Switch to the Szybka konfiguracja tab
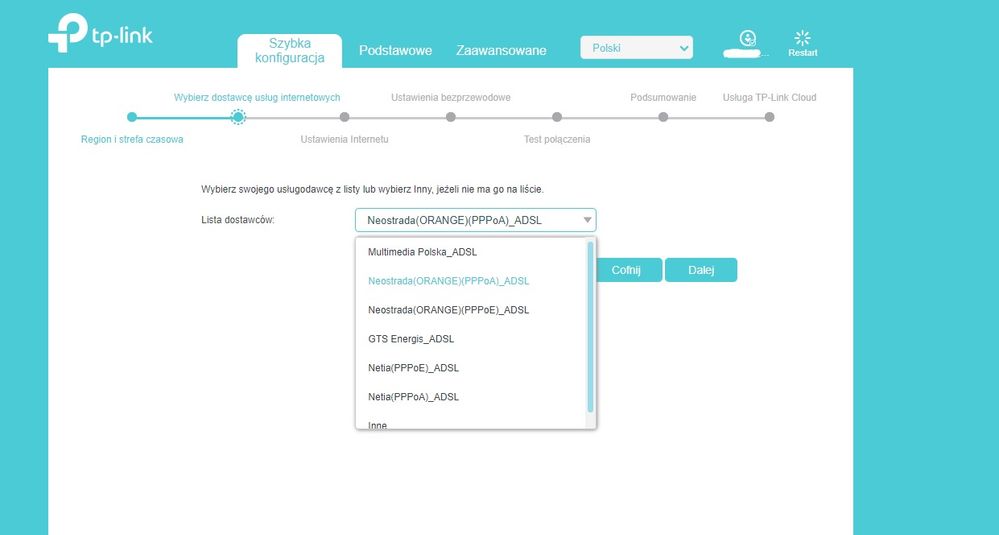 pyautogui.click(x=290, y=51)
